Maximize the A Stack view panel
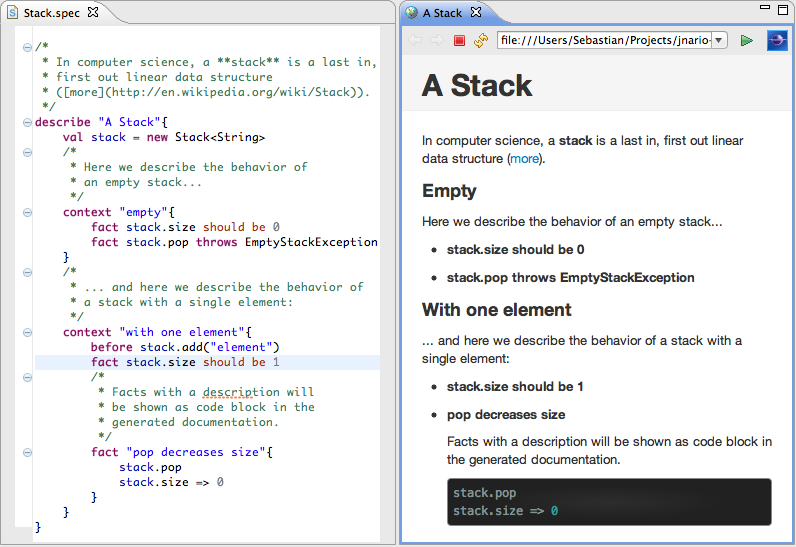 point(783,10)
